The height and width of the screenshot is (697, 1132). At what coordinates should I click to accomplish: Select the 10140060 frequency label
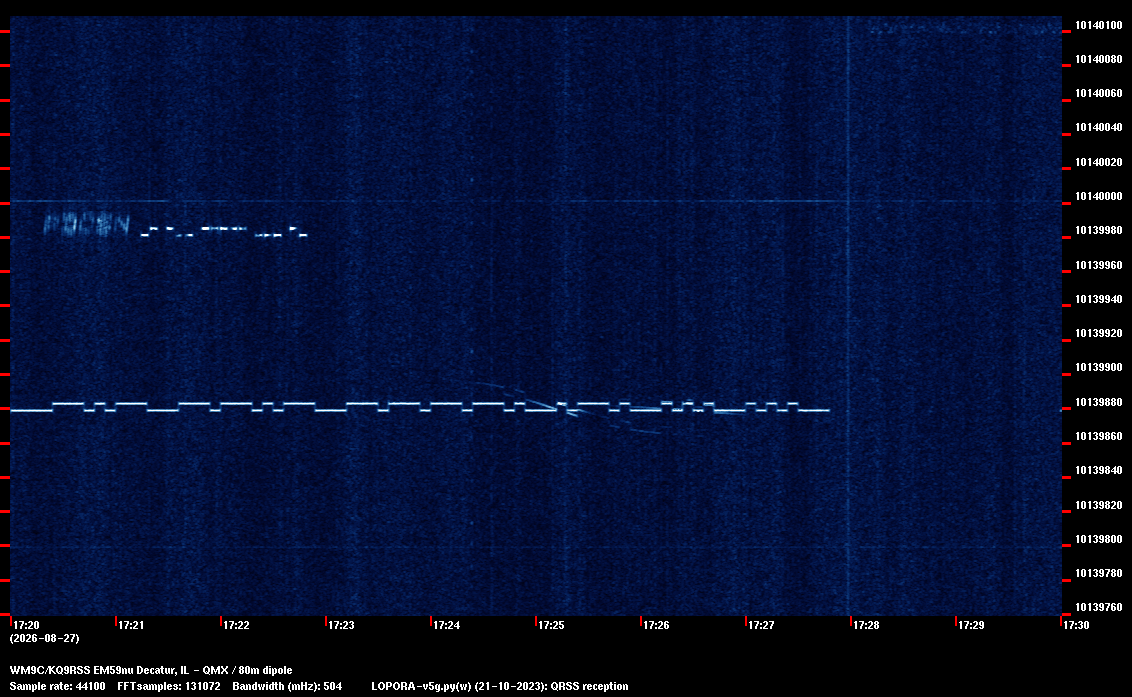(x=1098, y=93)
